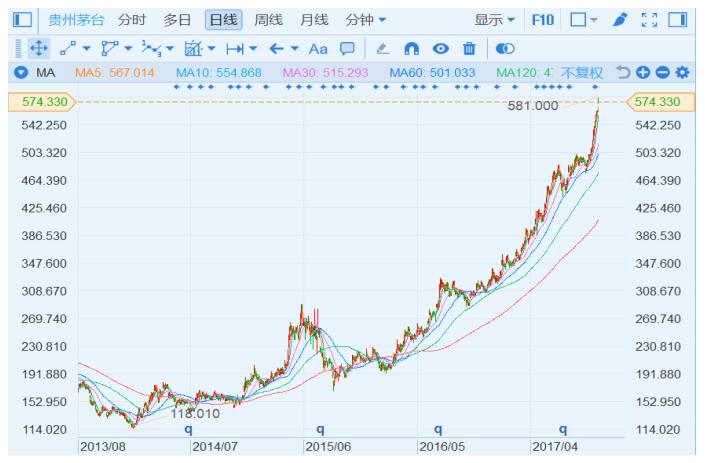The image size is (705, 463).
Task: Switch to the 日线 daily tab
Action: 223,20
